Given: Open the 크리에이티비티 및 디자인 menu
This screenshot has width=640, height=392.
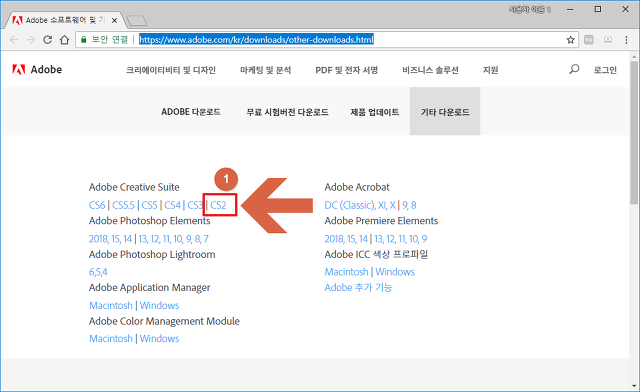Looking at the screenshot, I should tap(171, 70).
